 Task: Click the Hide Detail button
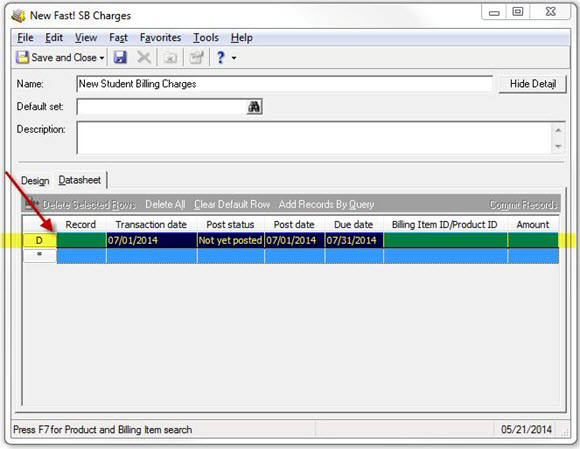[533, 84]
